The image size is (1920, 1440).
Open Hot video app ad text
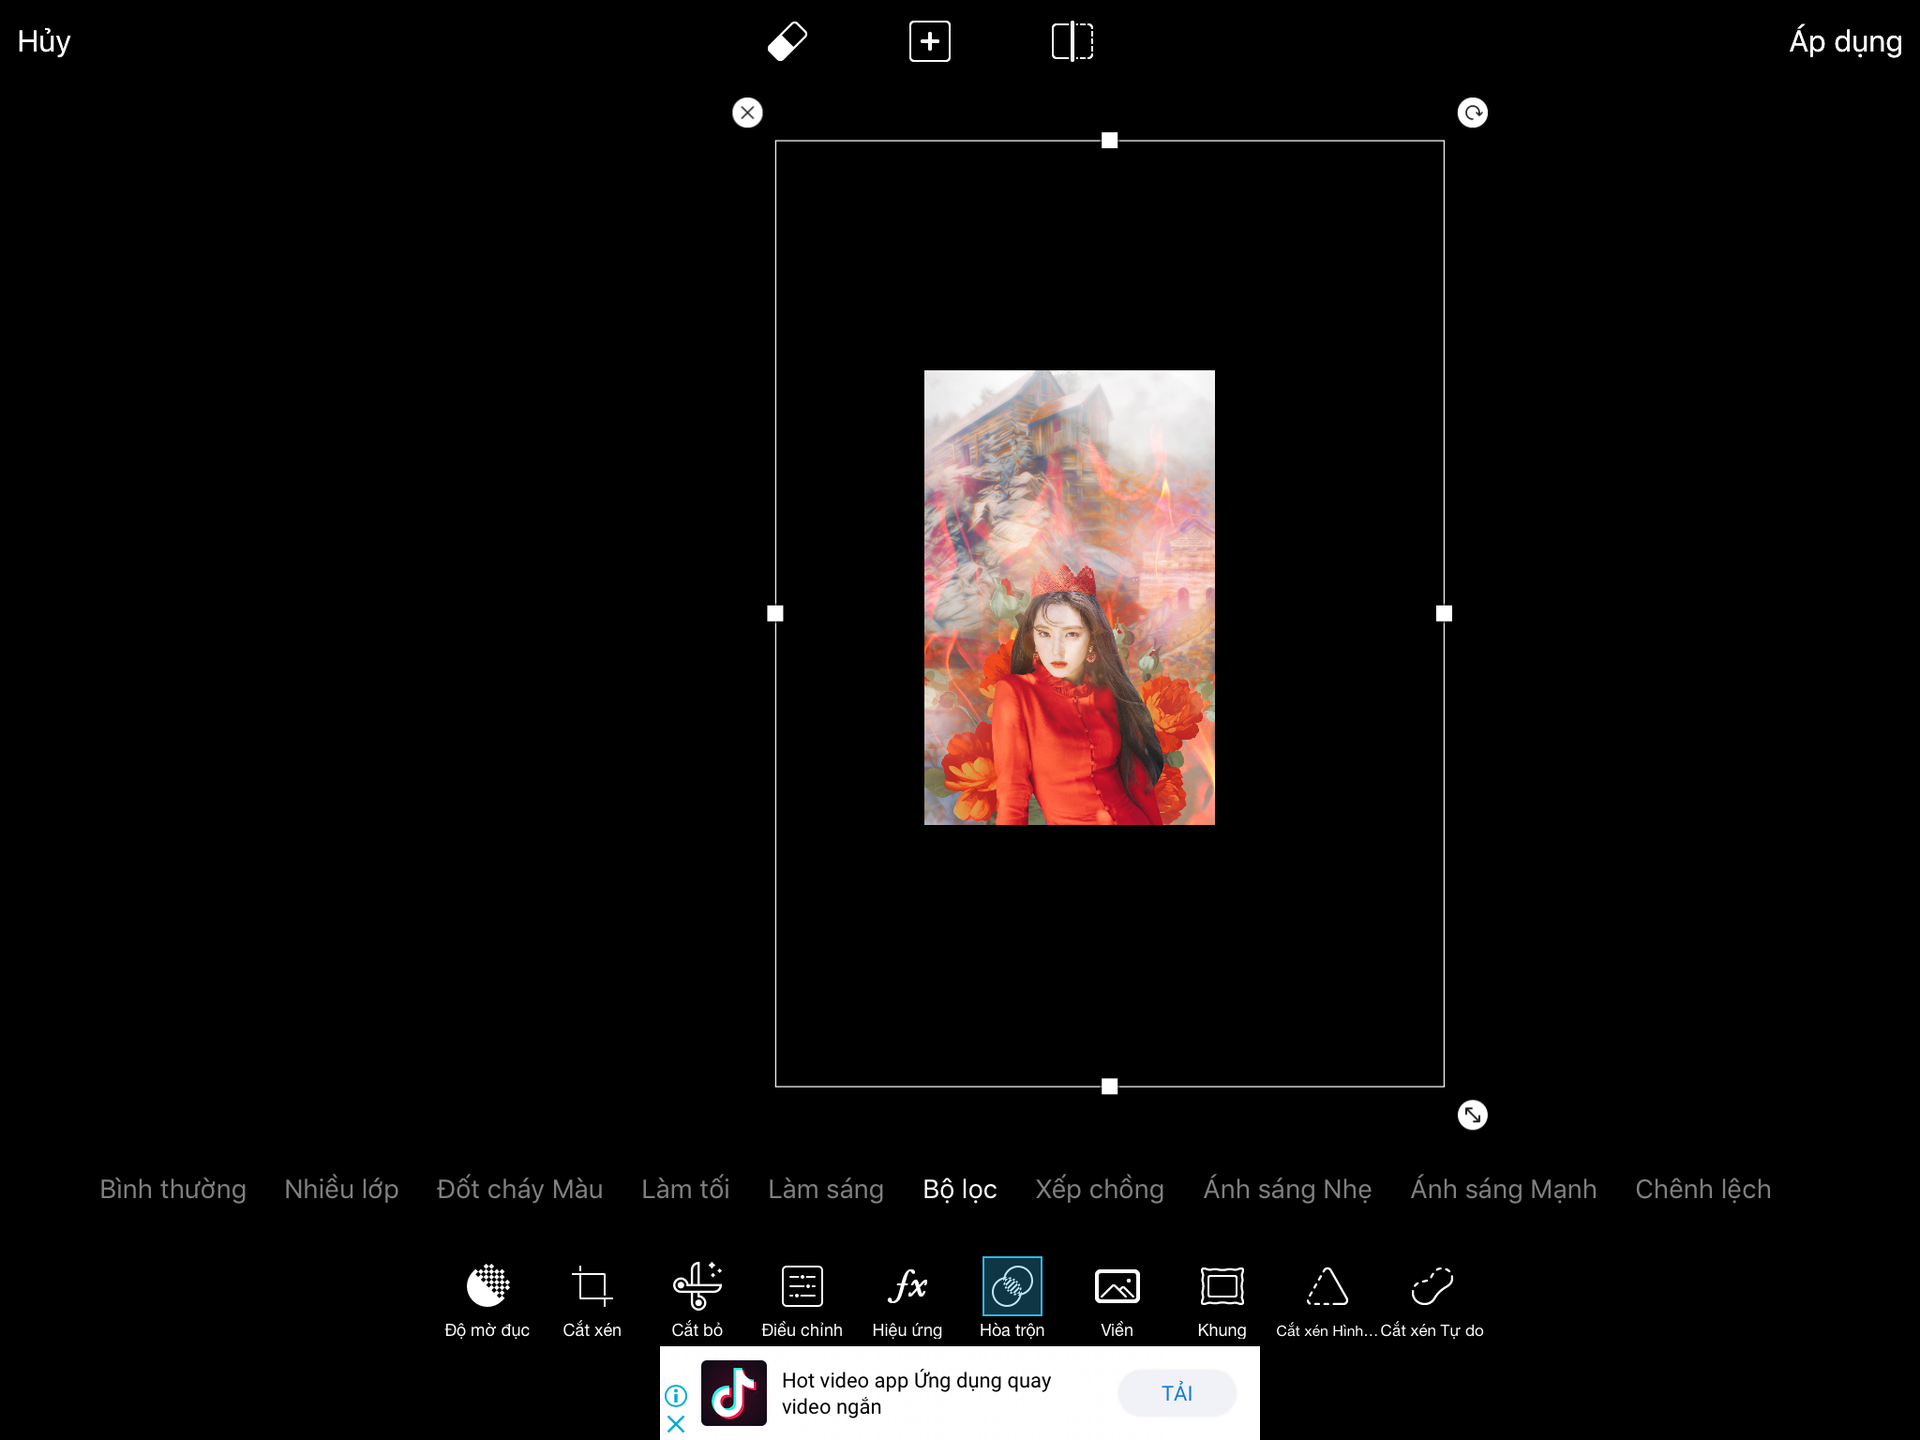(916, 1393)
